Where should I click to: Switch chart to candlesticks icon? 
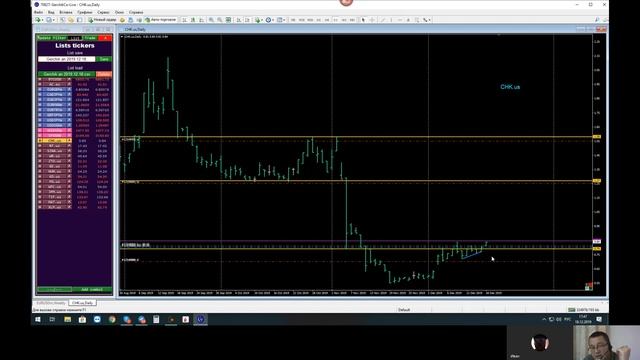click(193, 20)
